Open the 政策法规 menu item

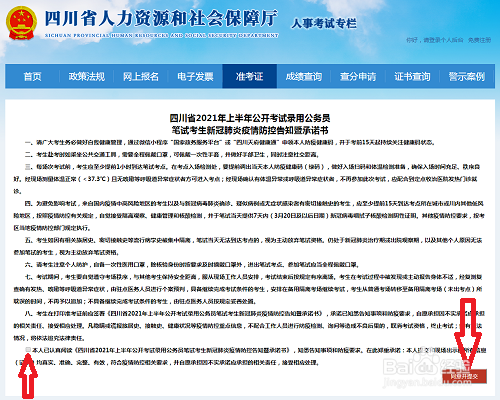[87, 77]
